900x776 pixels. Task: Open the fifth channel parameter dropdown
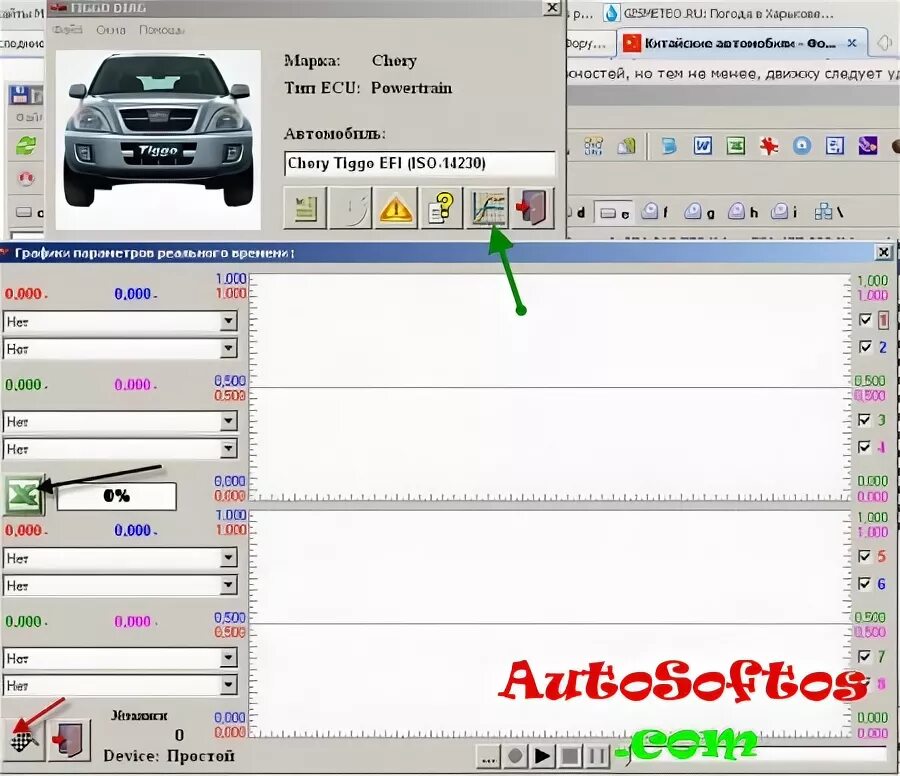pyautogui.click(x=120, y=557)
